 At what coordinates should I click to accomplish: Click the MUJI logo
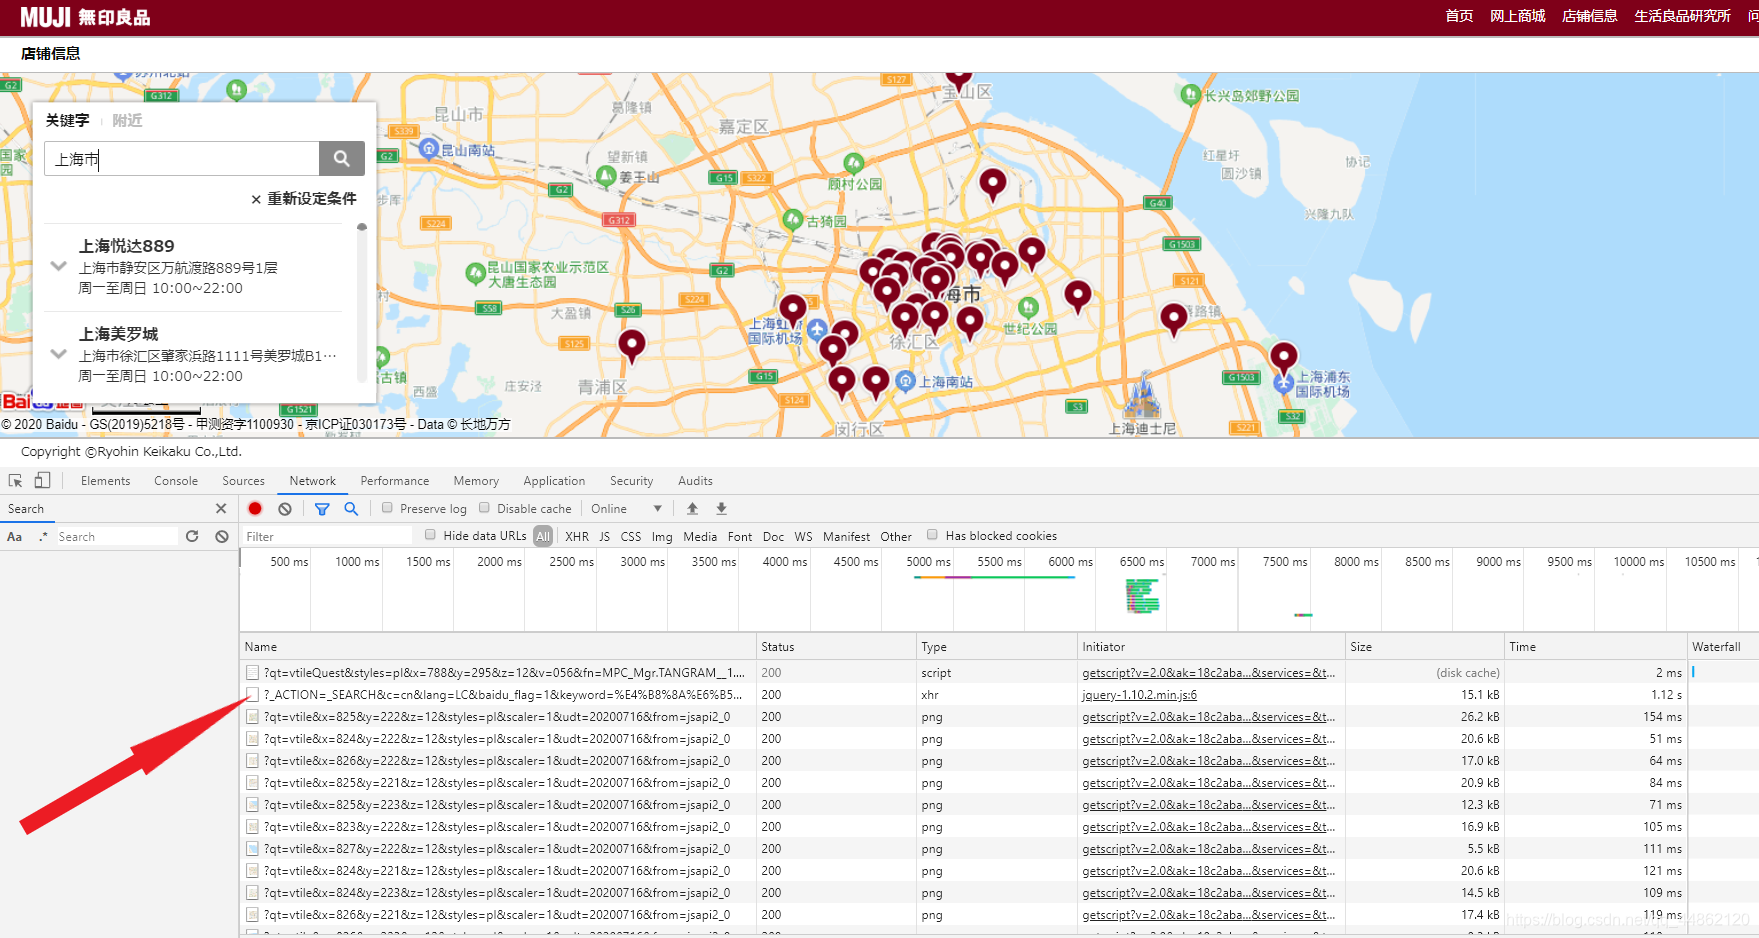pos(85,17)
